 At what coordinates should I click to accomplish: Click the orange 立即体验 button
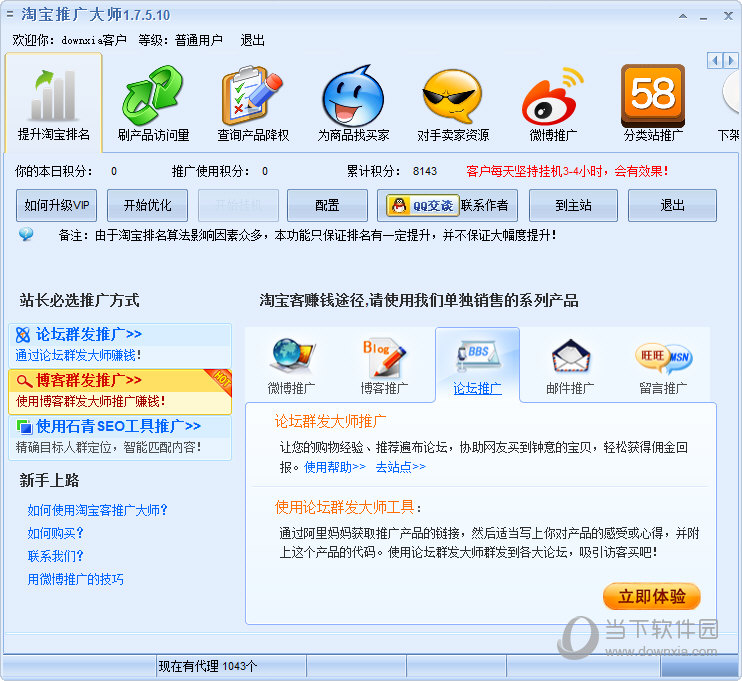pos(652,596)
